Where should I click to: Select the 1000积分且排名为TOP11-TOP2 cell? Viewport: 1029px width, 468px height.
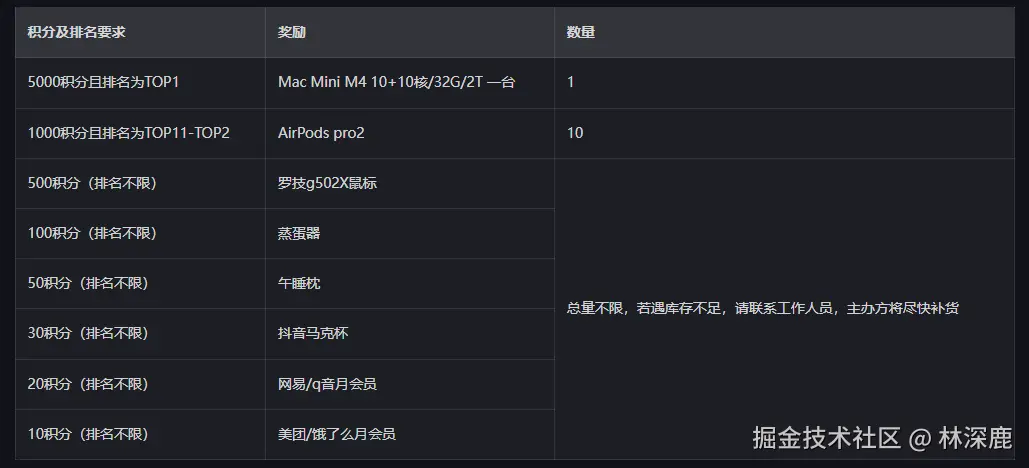129,133
